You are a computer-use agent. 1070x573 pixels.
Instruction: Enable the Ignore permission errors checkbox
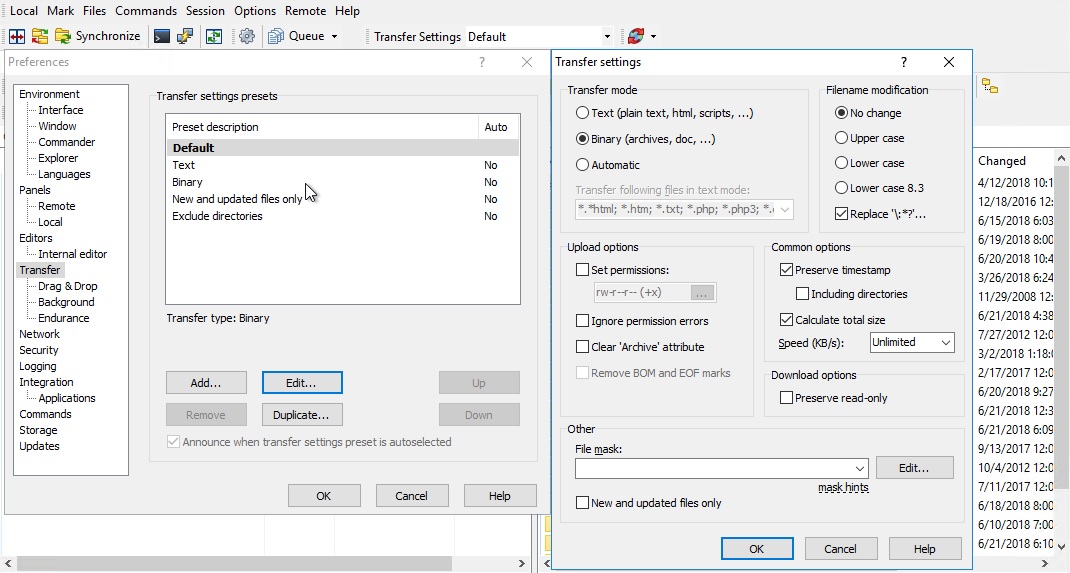pyautogui.click(x=583, y=321)
